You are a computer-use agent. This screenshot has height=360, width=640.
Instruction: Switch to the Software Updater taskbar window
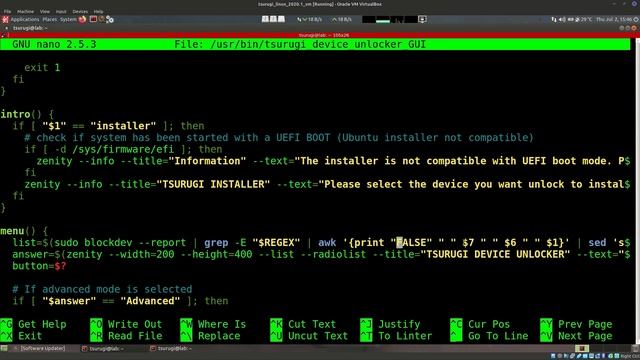40,349
